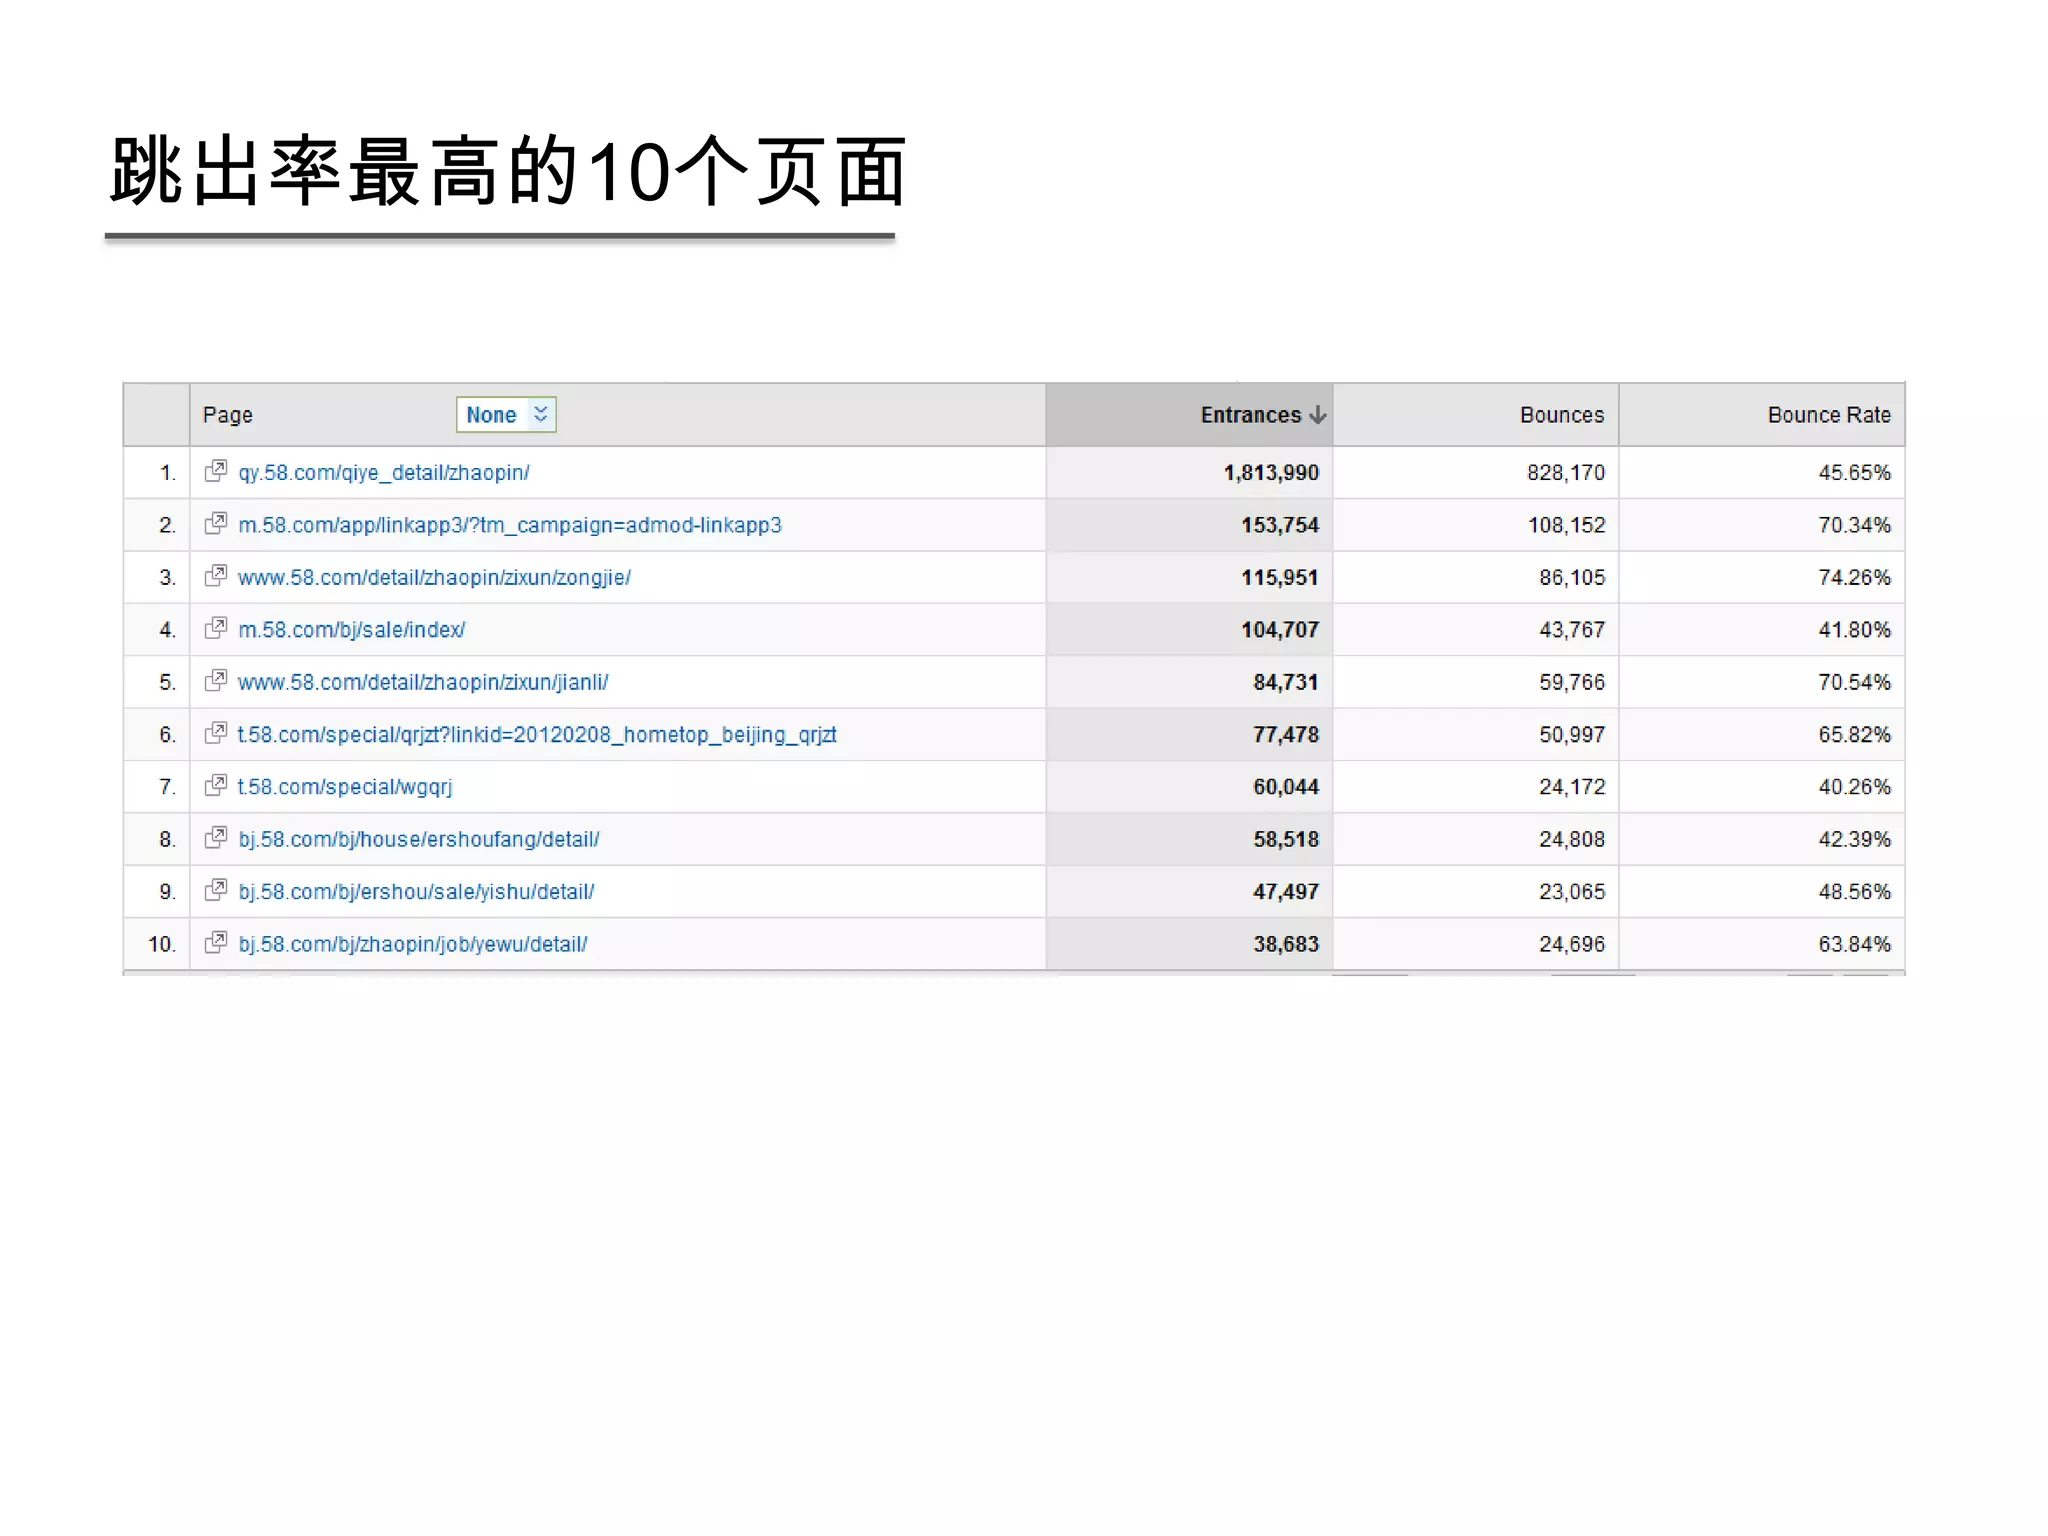Open www.58.com/detail/zhaopin/zixun/zongjie/ link
This screenshot has height=1536, width=2048.
(434, 578)
